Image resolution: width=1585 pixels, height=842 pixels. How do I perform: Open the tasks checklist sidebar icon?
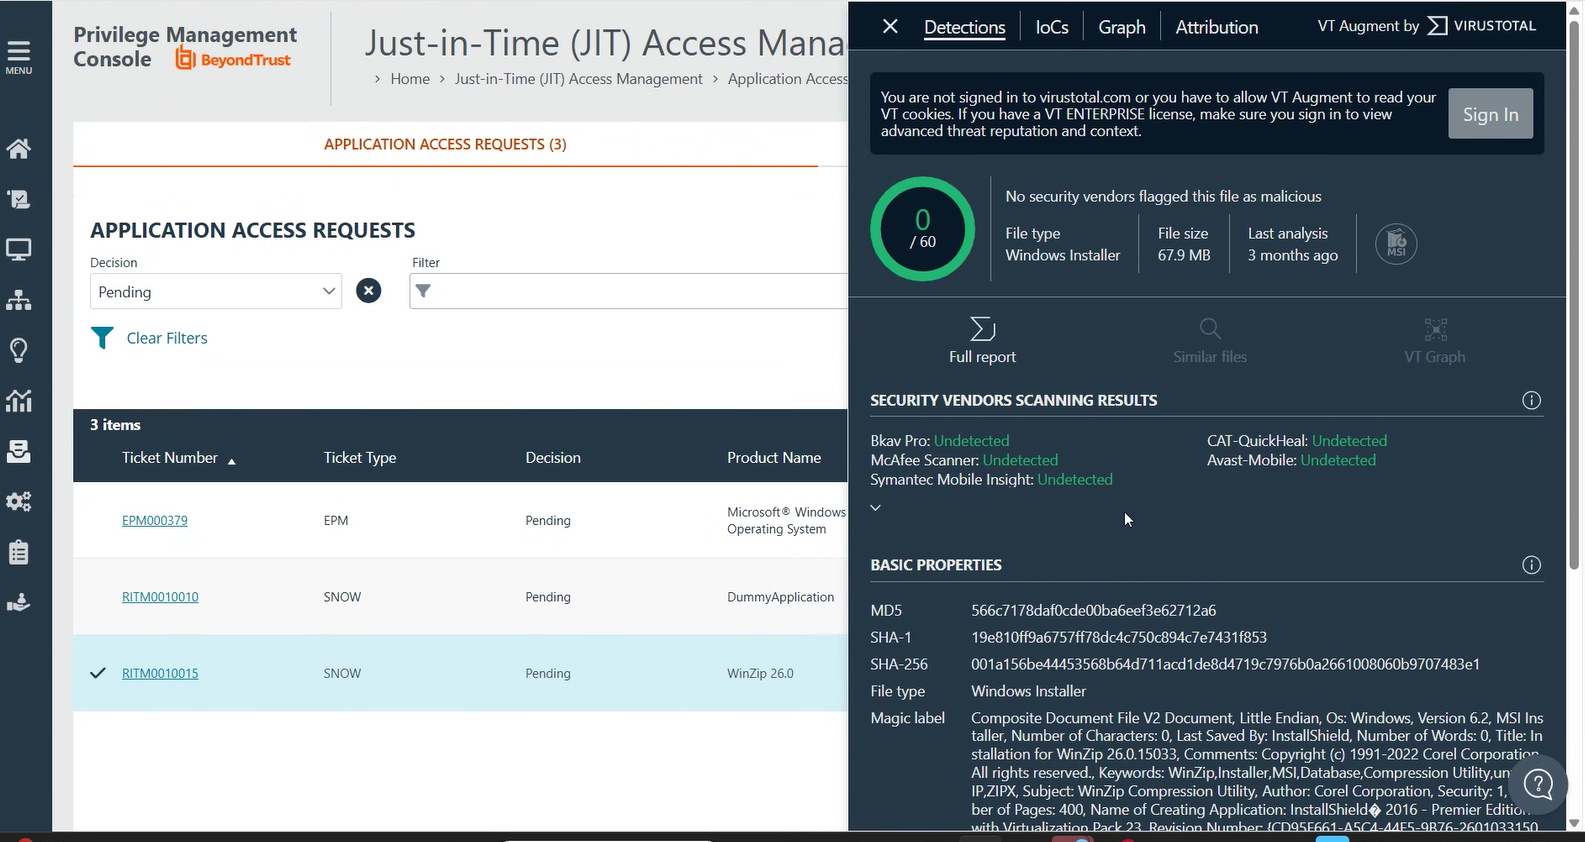tap(19, 199)
